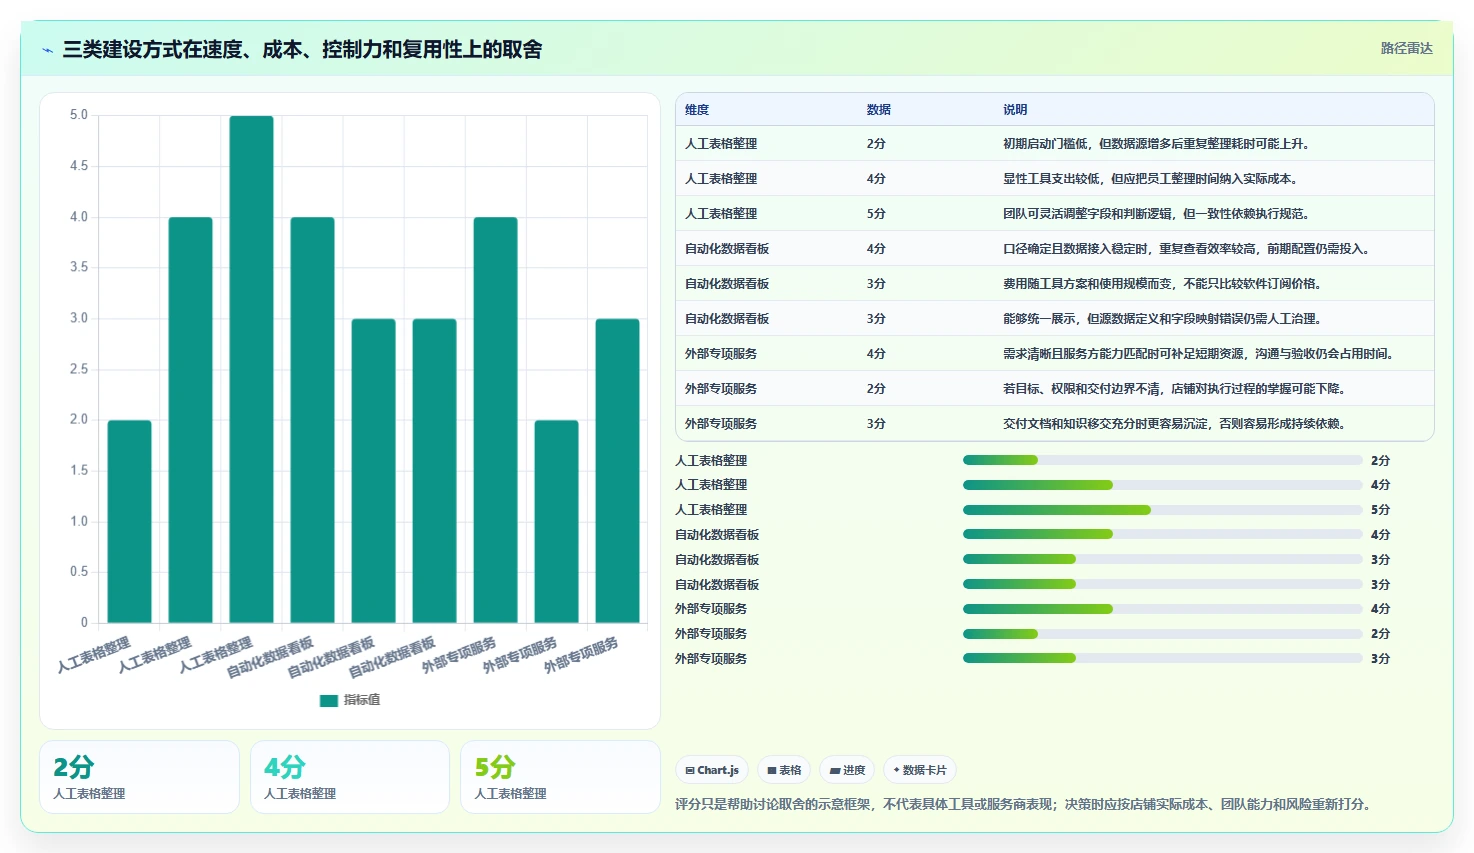Select the table row 需求清晰且服务方能力匹配时

coord(1055,354)
